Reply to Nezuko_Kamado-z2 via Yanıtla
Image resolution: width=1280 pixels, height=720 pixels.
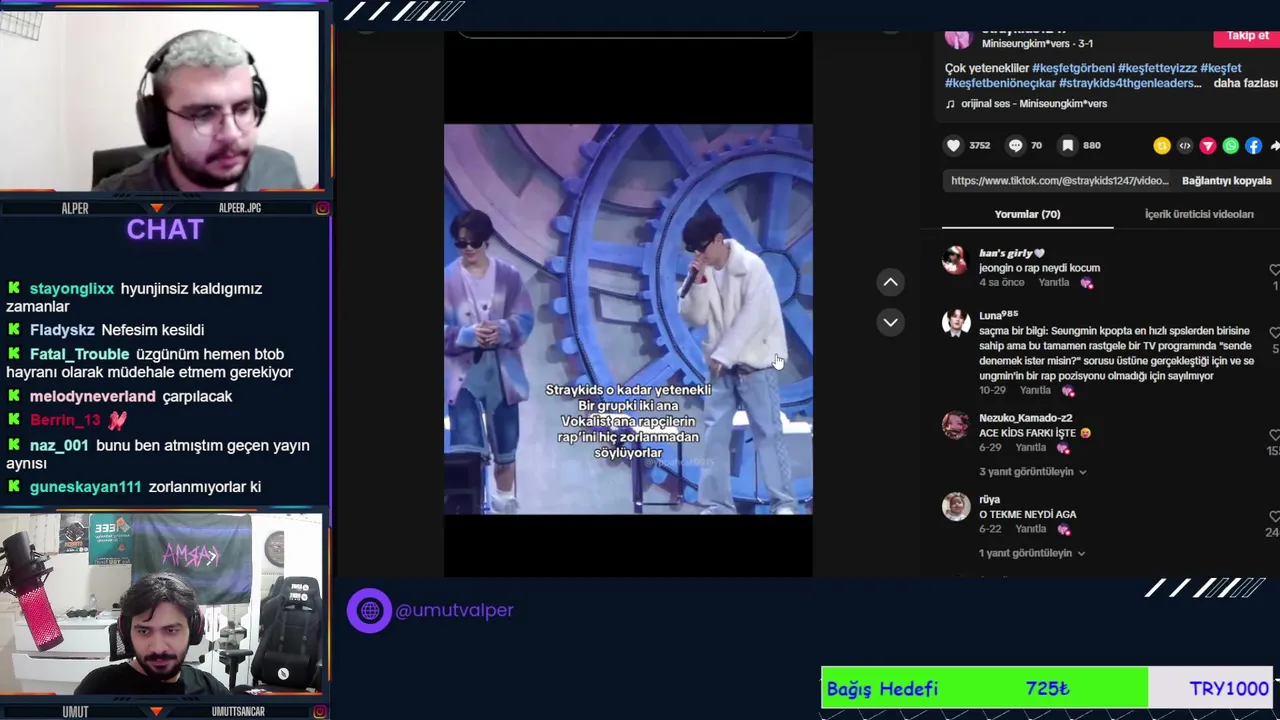[x=1031, y=448]
